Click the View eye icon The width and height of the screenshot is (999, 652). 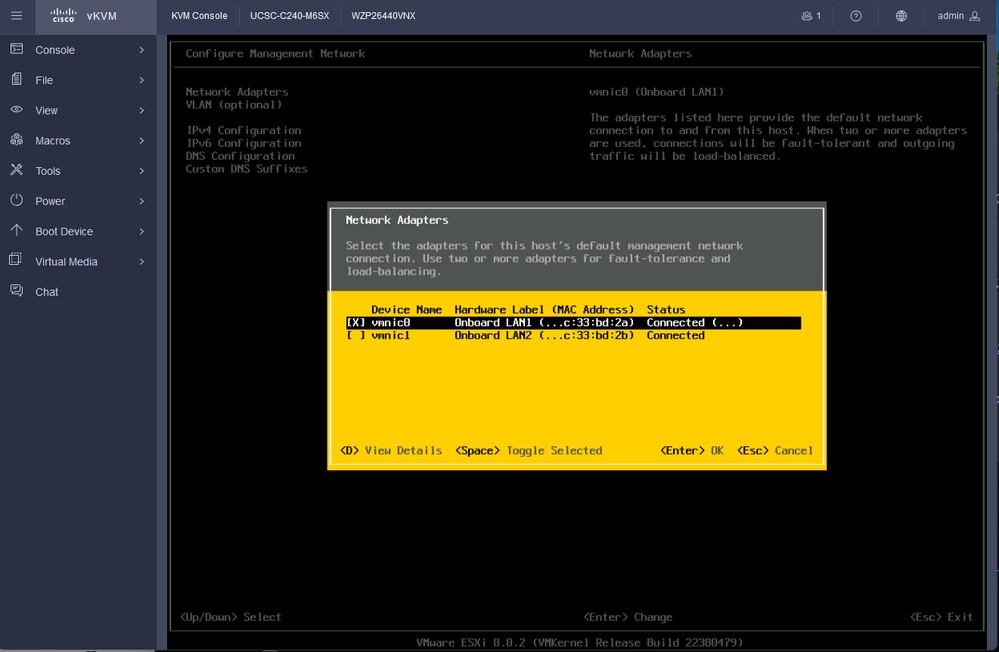click(17, 110)
